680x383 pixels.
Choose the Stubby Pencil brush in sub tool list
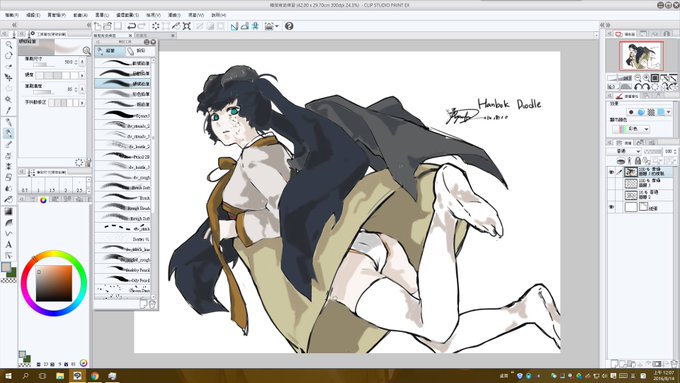(123, 269)
